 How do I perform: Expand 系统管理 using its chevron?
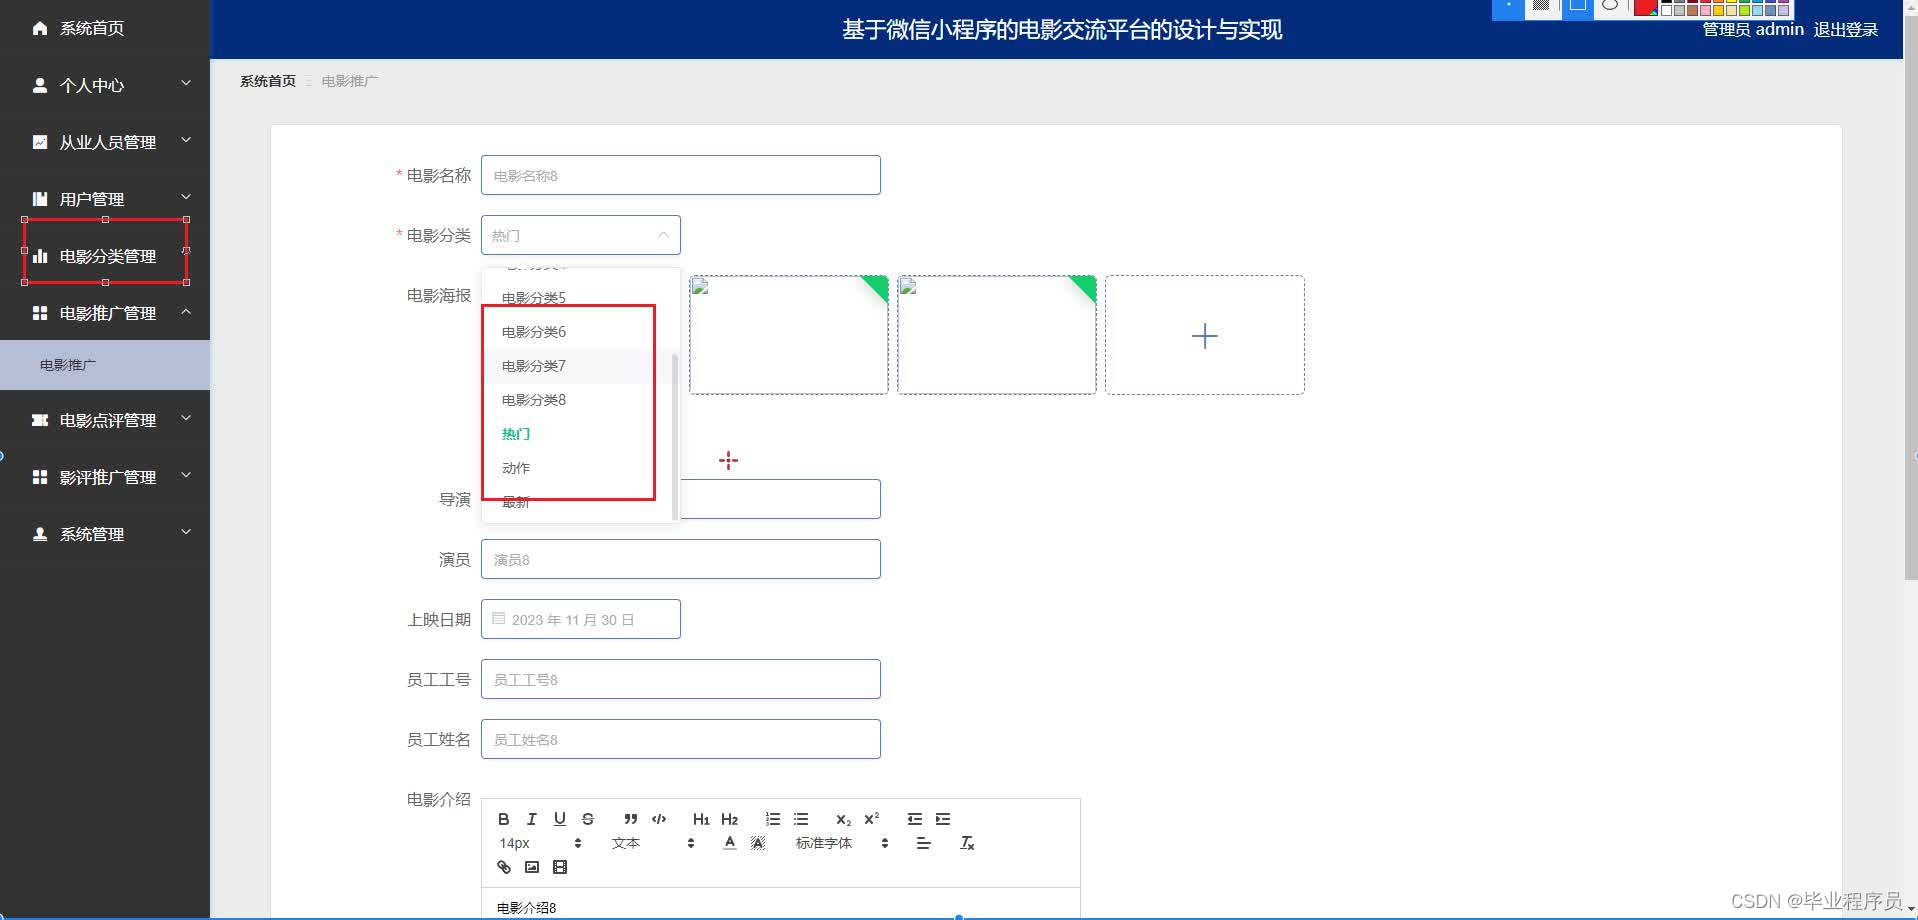coord(186,533)
